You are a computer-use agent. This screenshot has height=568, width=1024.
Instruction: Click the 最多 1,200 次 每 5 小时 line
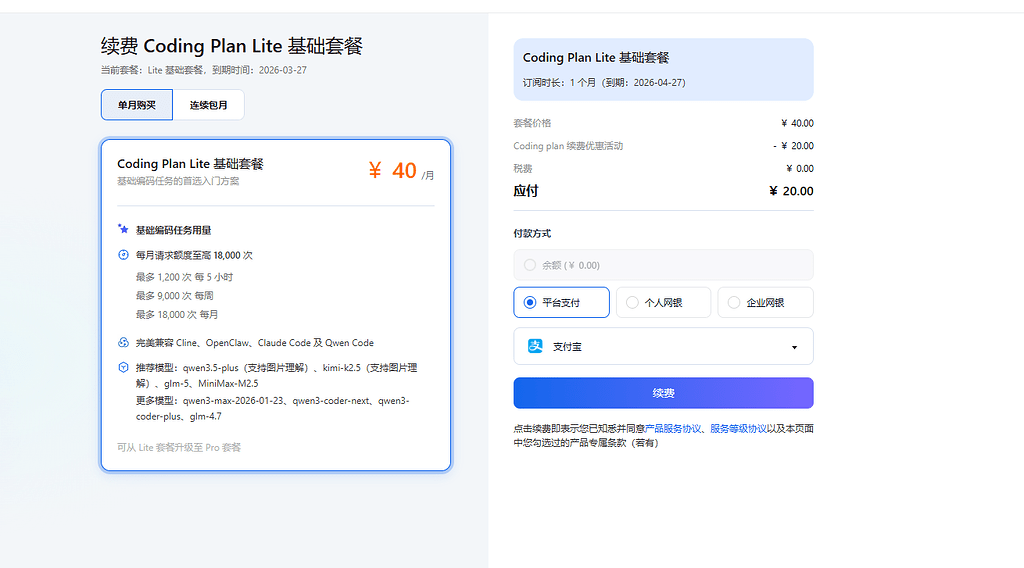point(184,277)
